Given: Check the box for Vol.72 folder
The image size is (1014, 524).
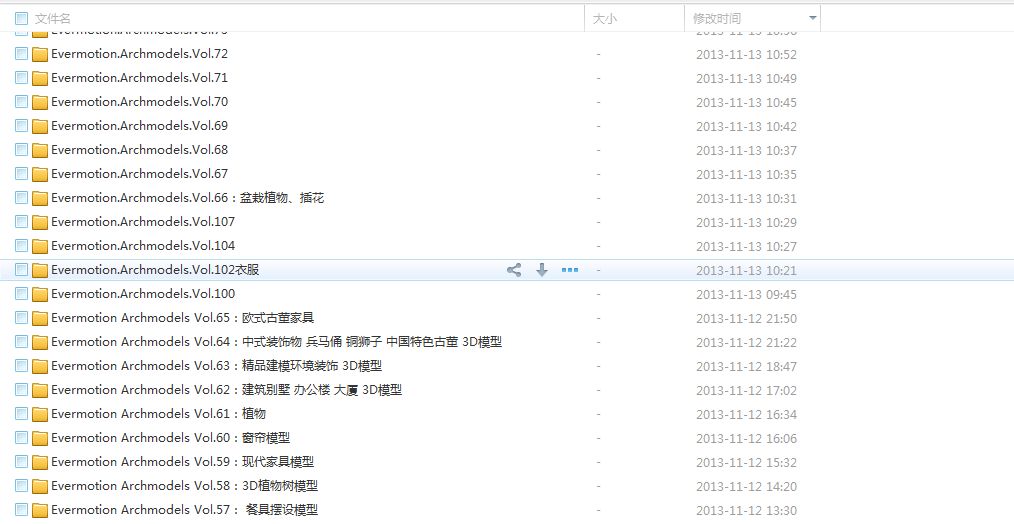Looking at the screenshot, I should (x=21, y=54).
